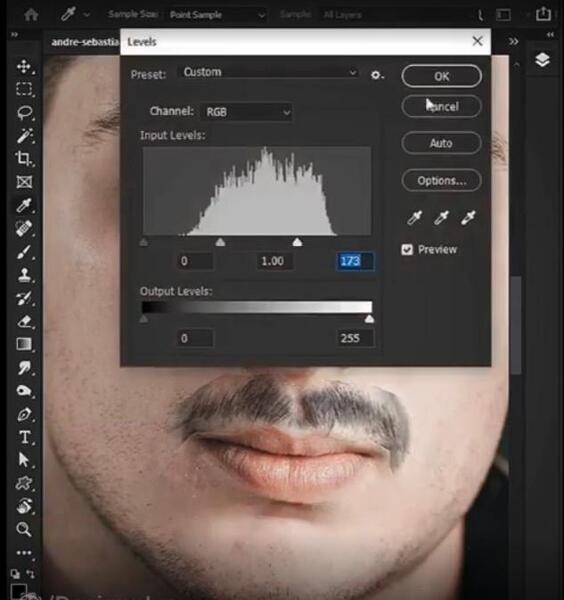Click the input shadows black slider handle
The width and height of the screenshot is (564, 600).
[x=144, y=242]
